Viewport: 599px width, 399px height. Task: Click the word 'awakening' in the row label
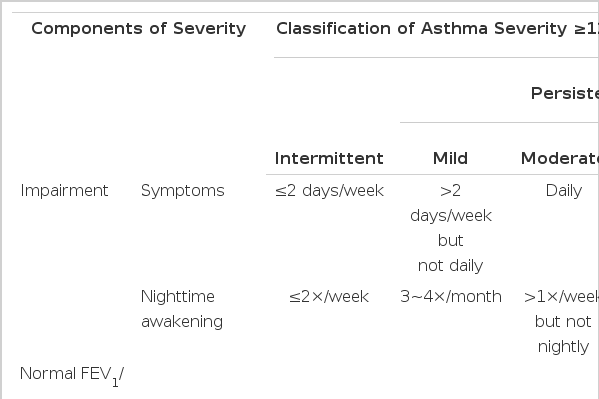(182, 321)
